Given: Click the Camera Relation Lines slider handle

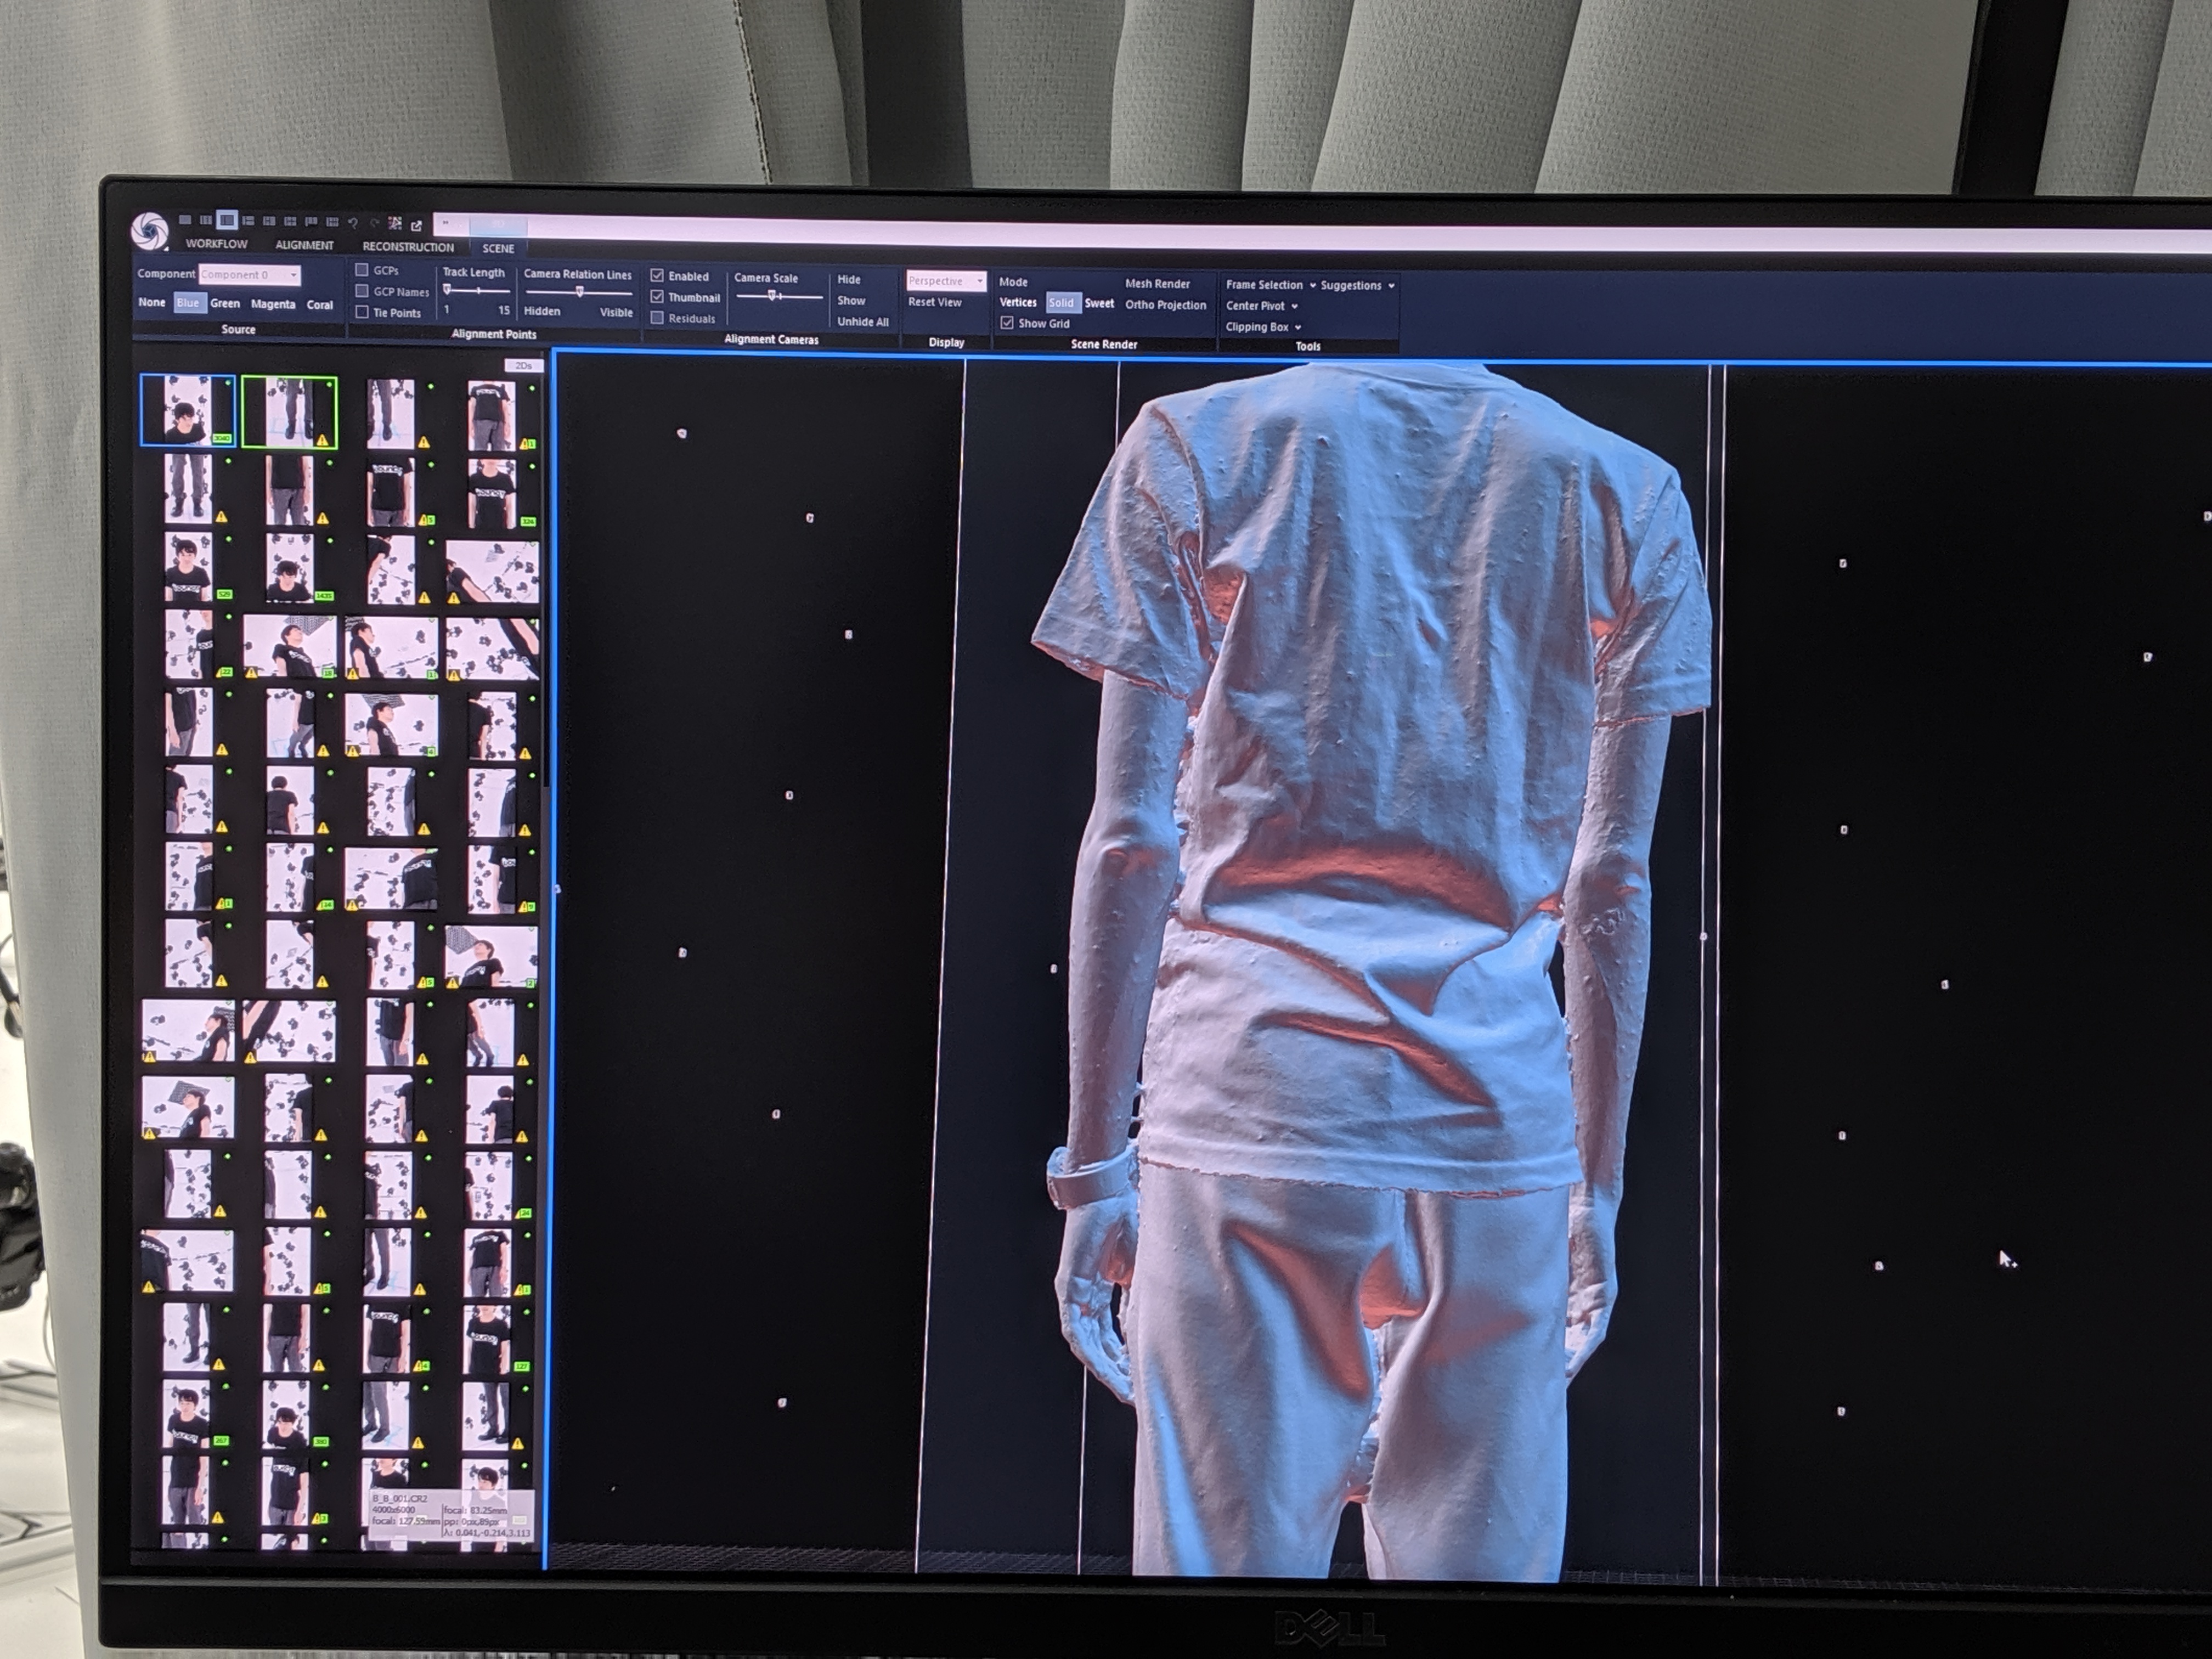Looking at the screenshot, I should [579, 292].
